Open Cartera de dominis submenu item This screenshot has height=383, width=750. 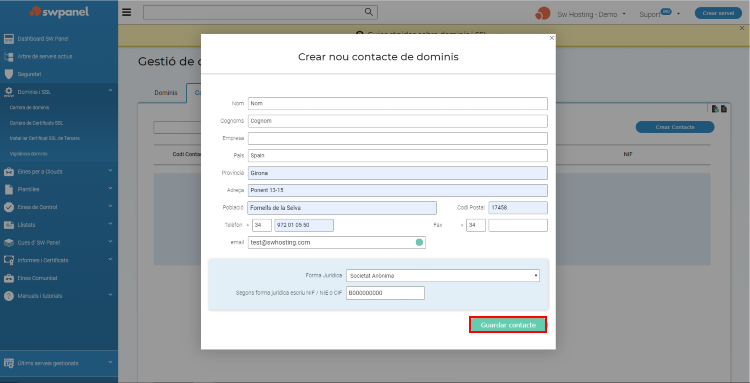click(29, 108)
